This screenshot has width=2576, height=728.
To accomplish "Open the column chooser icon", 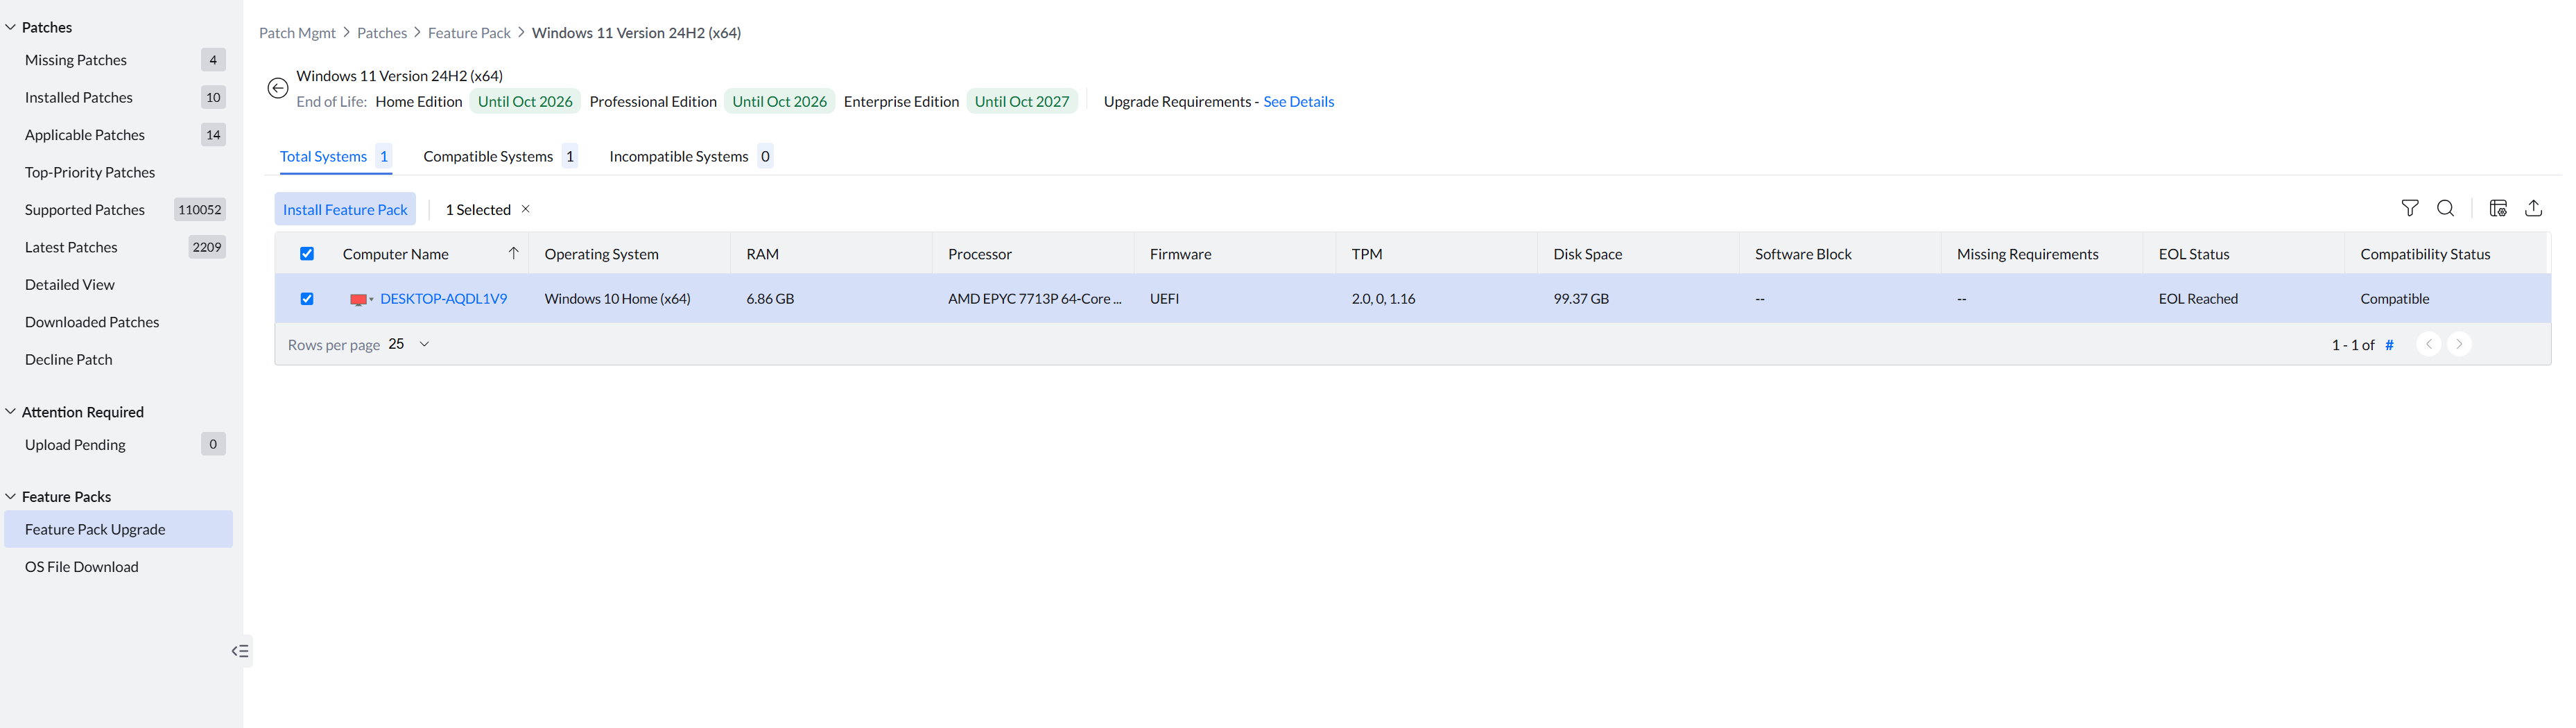I will coord(2498,208).
